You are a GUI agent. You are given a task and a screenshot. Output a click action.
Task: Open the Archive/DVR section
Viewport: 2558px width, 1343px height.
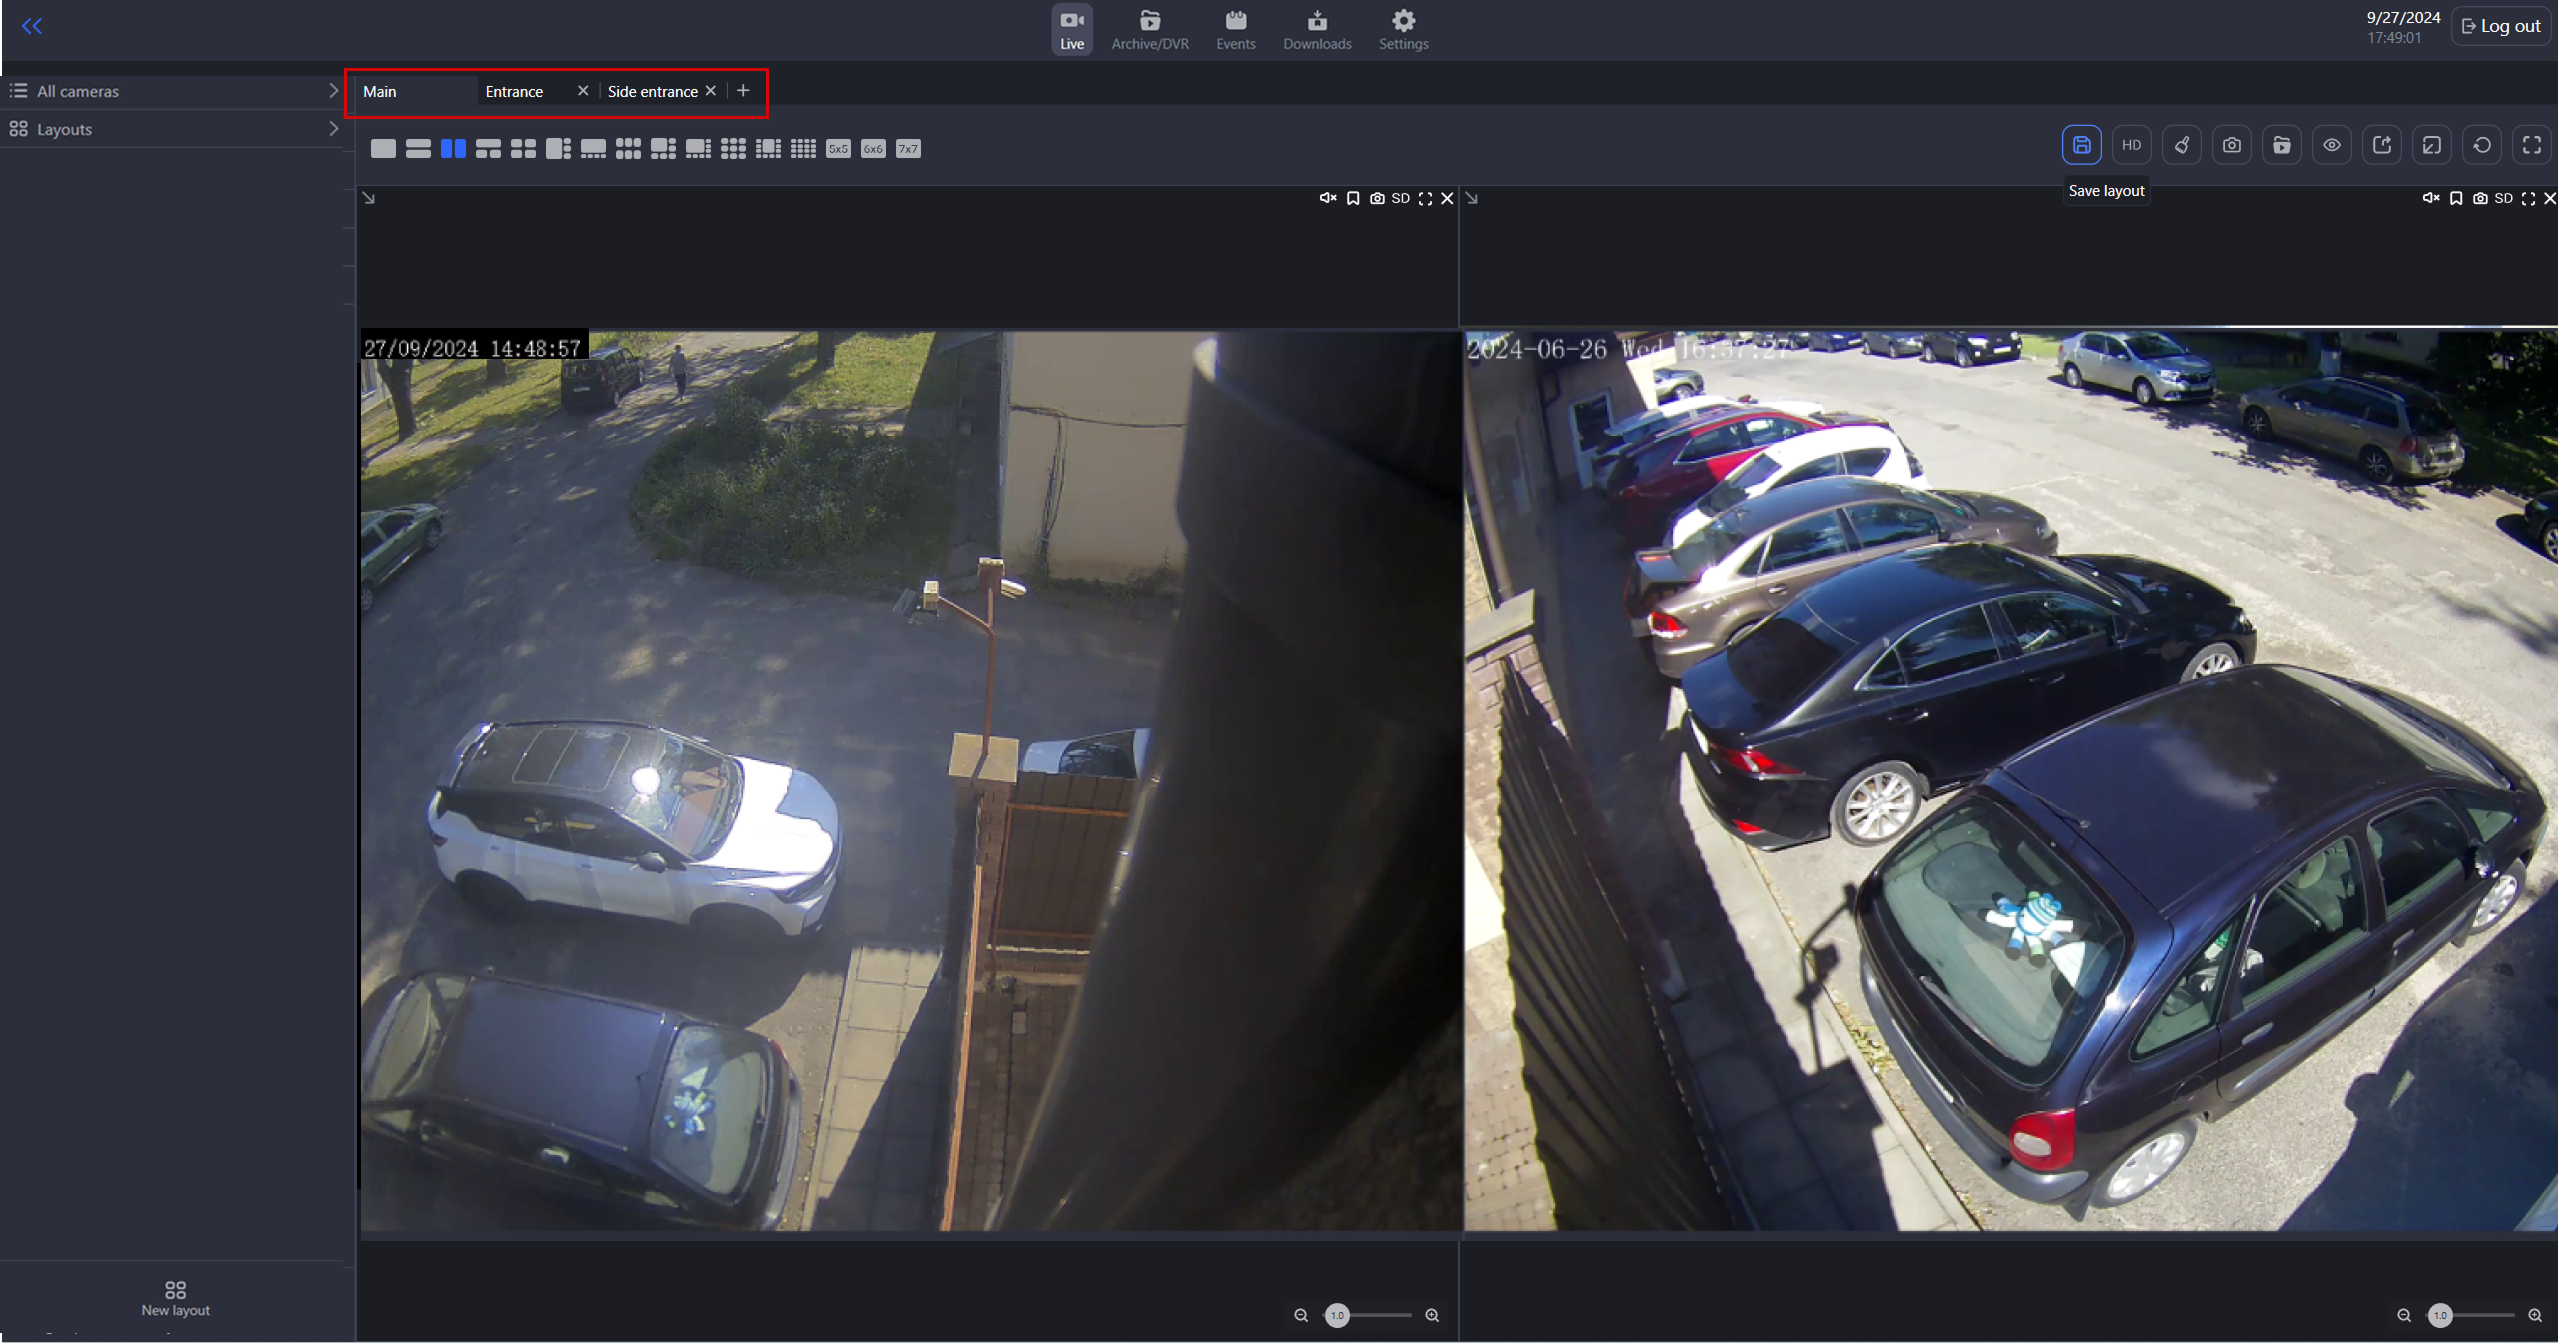(x=1149, y=29)
